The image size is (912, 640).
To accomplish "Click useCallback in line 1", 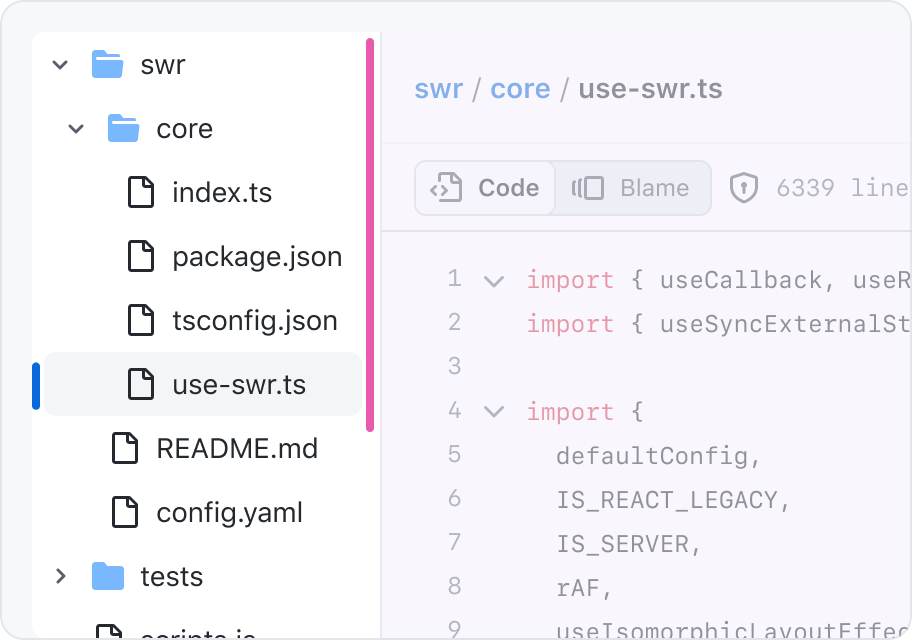I will click(x=741, y=280).
